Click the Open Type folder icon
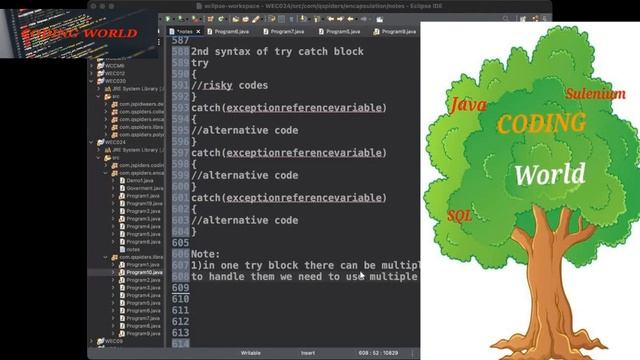640x360 pixels. click(236, 19)
